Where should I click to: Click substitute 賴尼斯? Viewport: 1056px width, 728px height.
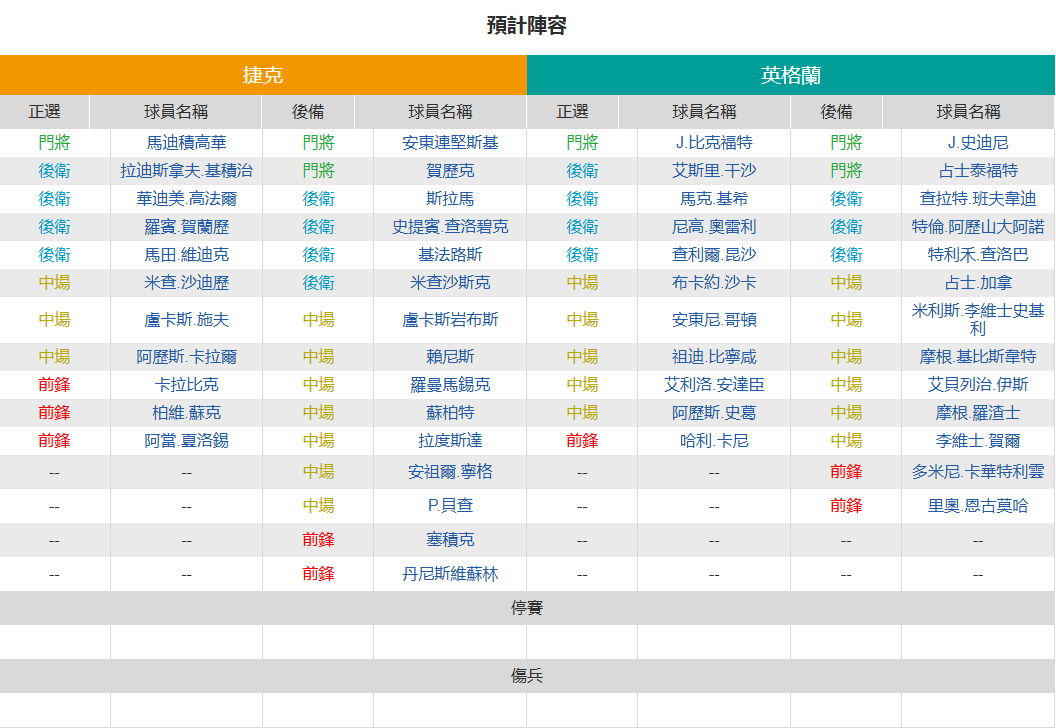(x=451, y=357)
